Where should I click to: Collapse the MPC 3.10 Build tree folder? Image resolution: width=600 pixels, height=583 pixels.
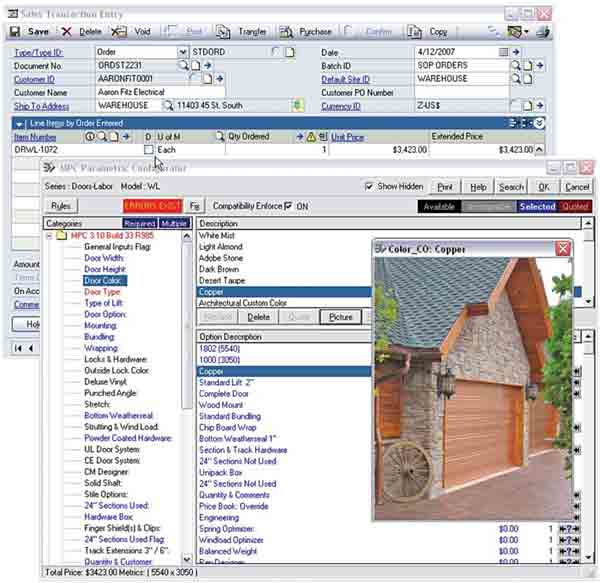(50, 236)
